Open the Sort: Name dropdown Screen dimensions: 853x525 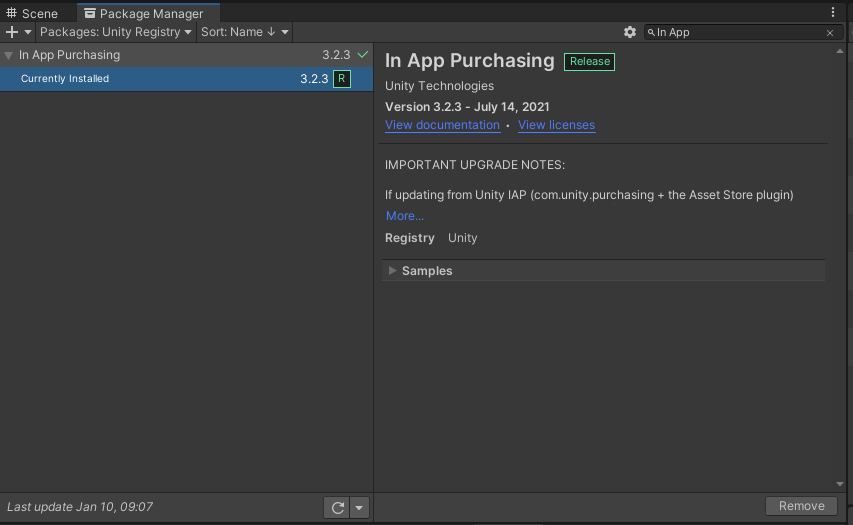coord(244,32)
